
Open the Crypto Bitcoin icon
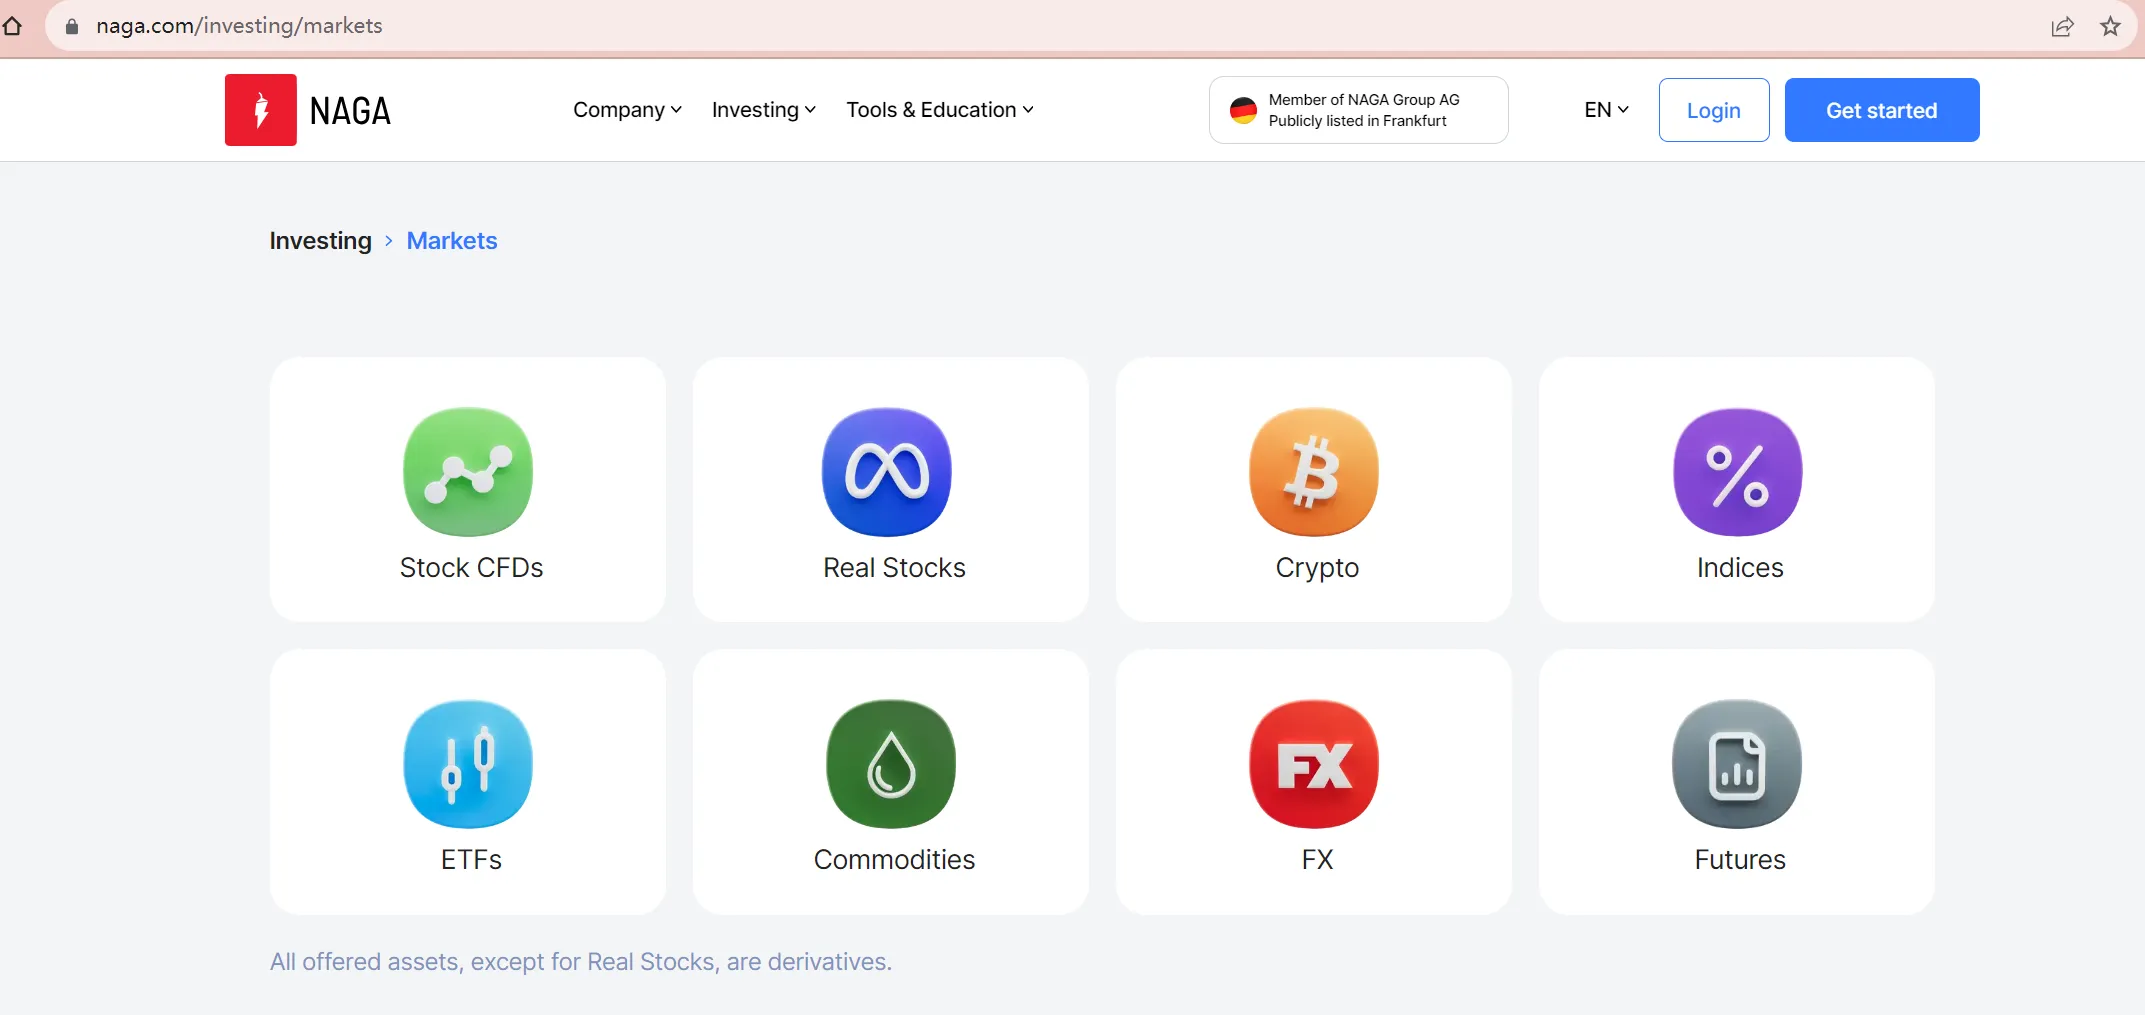(1314, 472)
